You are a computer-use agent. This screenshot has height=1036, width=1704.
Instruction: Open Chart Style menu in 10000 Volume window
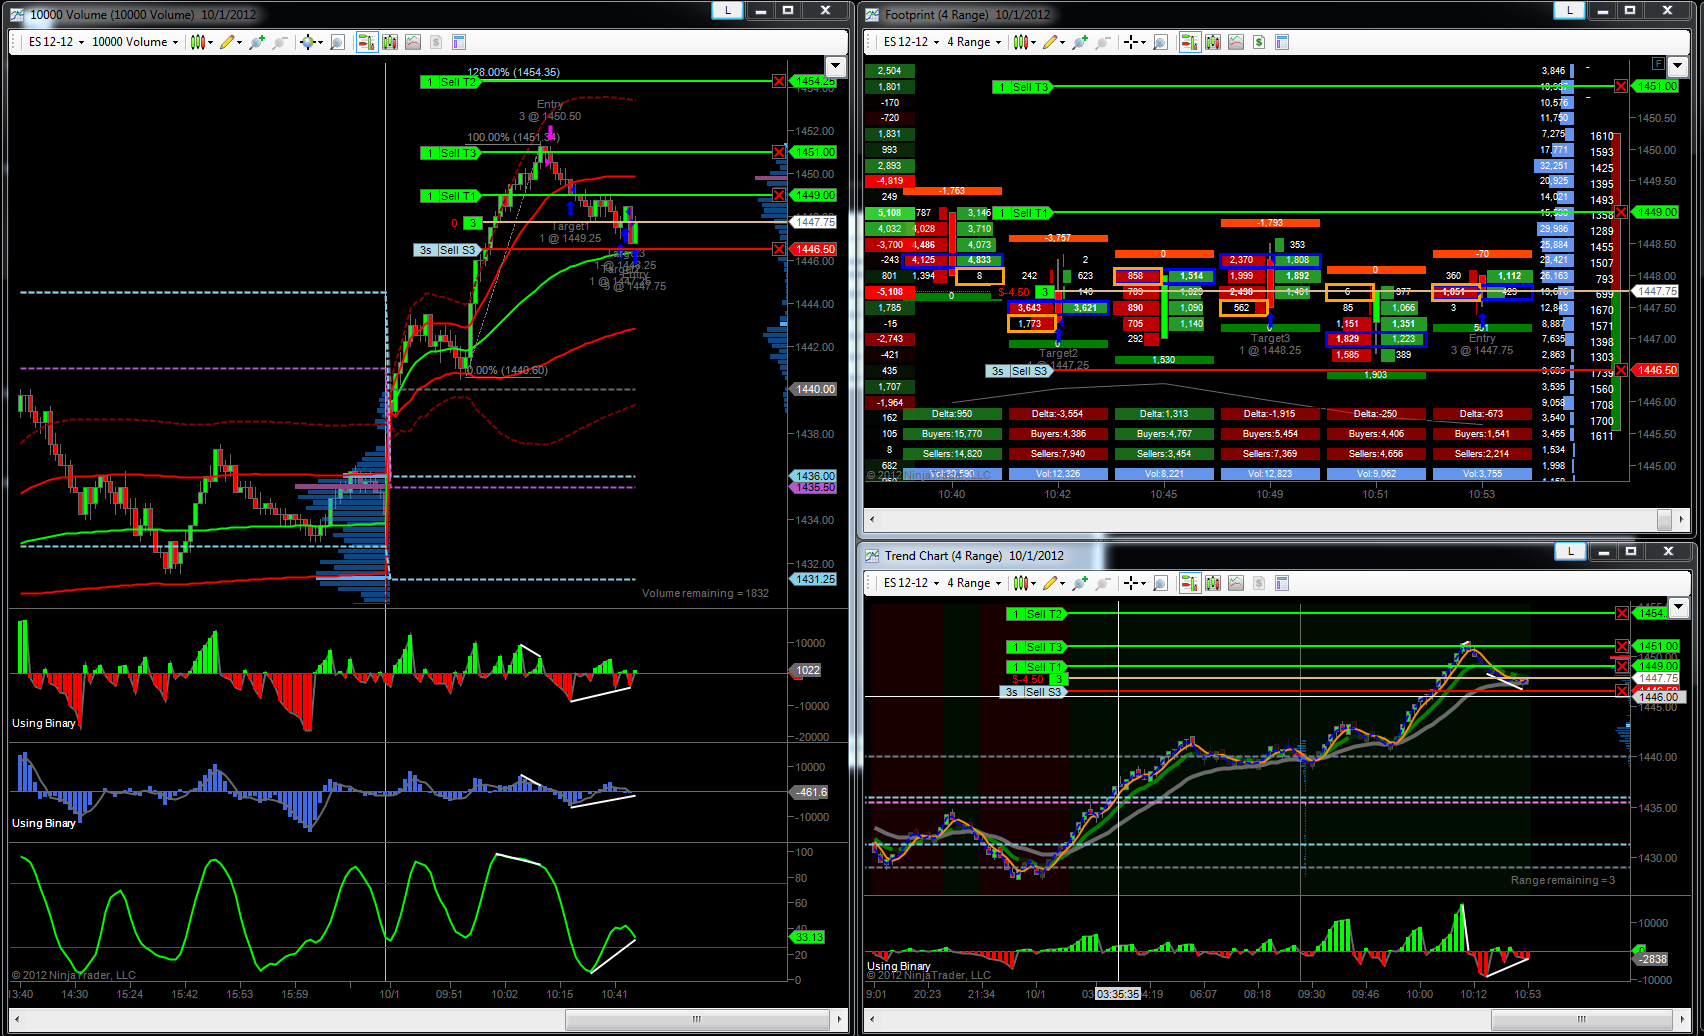201,42
